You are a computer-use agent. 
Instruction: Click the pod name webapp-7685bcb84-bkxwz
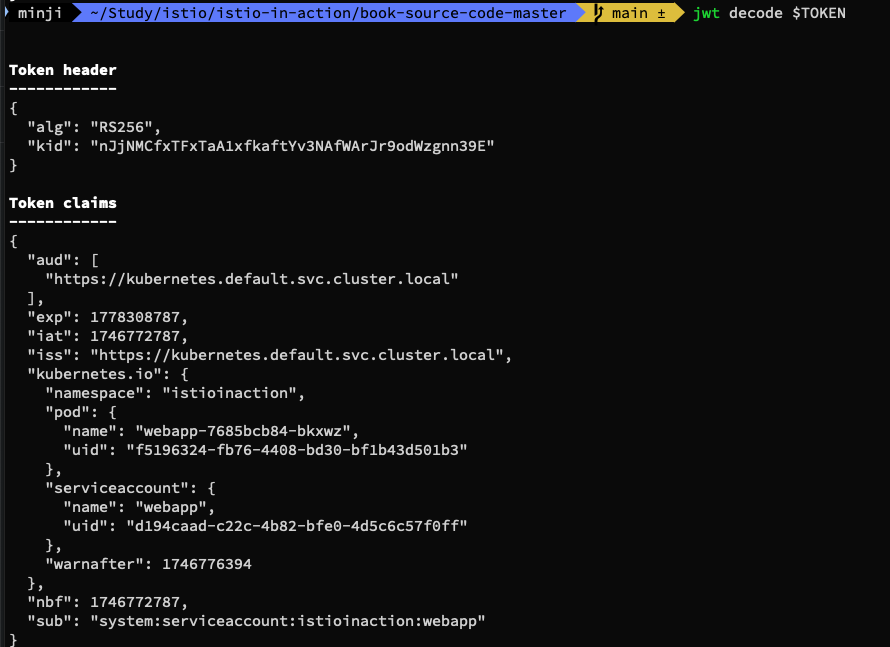242,431
